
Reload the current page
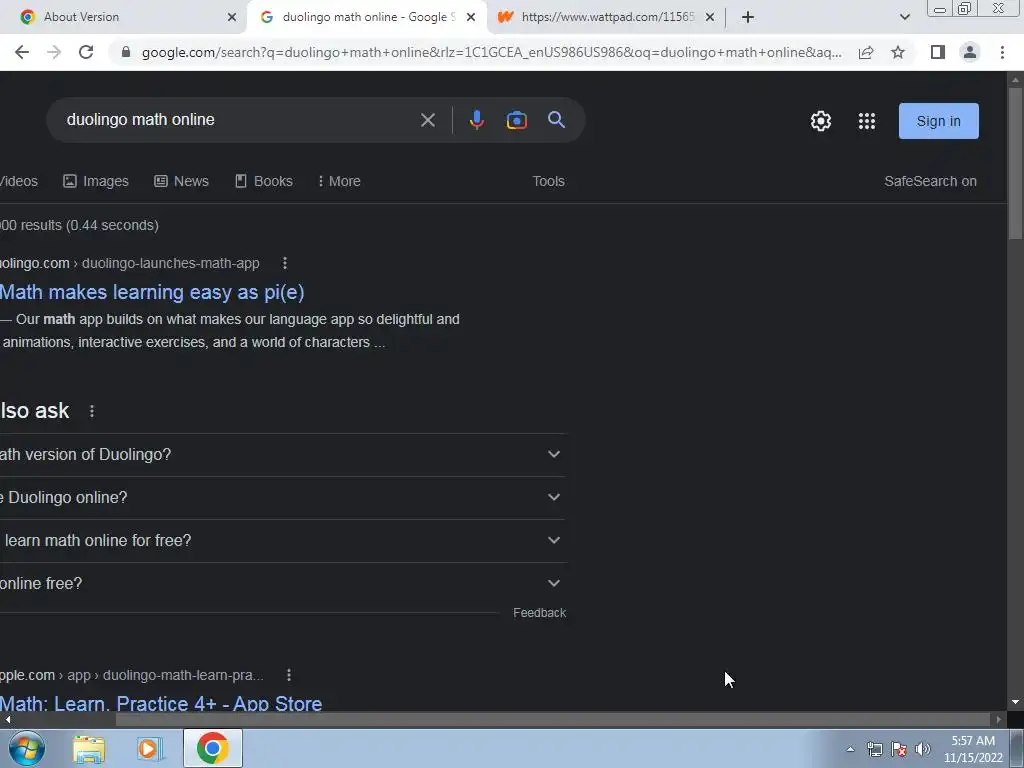[x=86, y=52]
